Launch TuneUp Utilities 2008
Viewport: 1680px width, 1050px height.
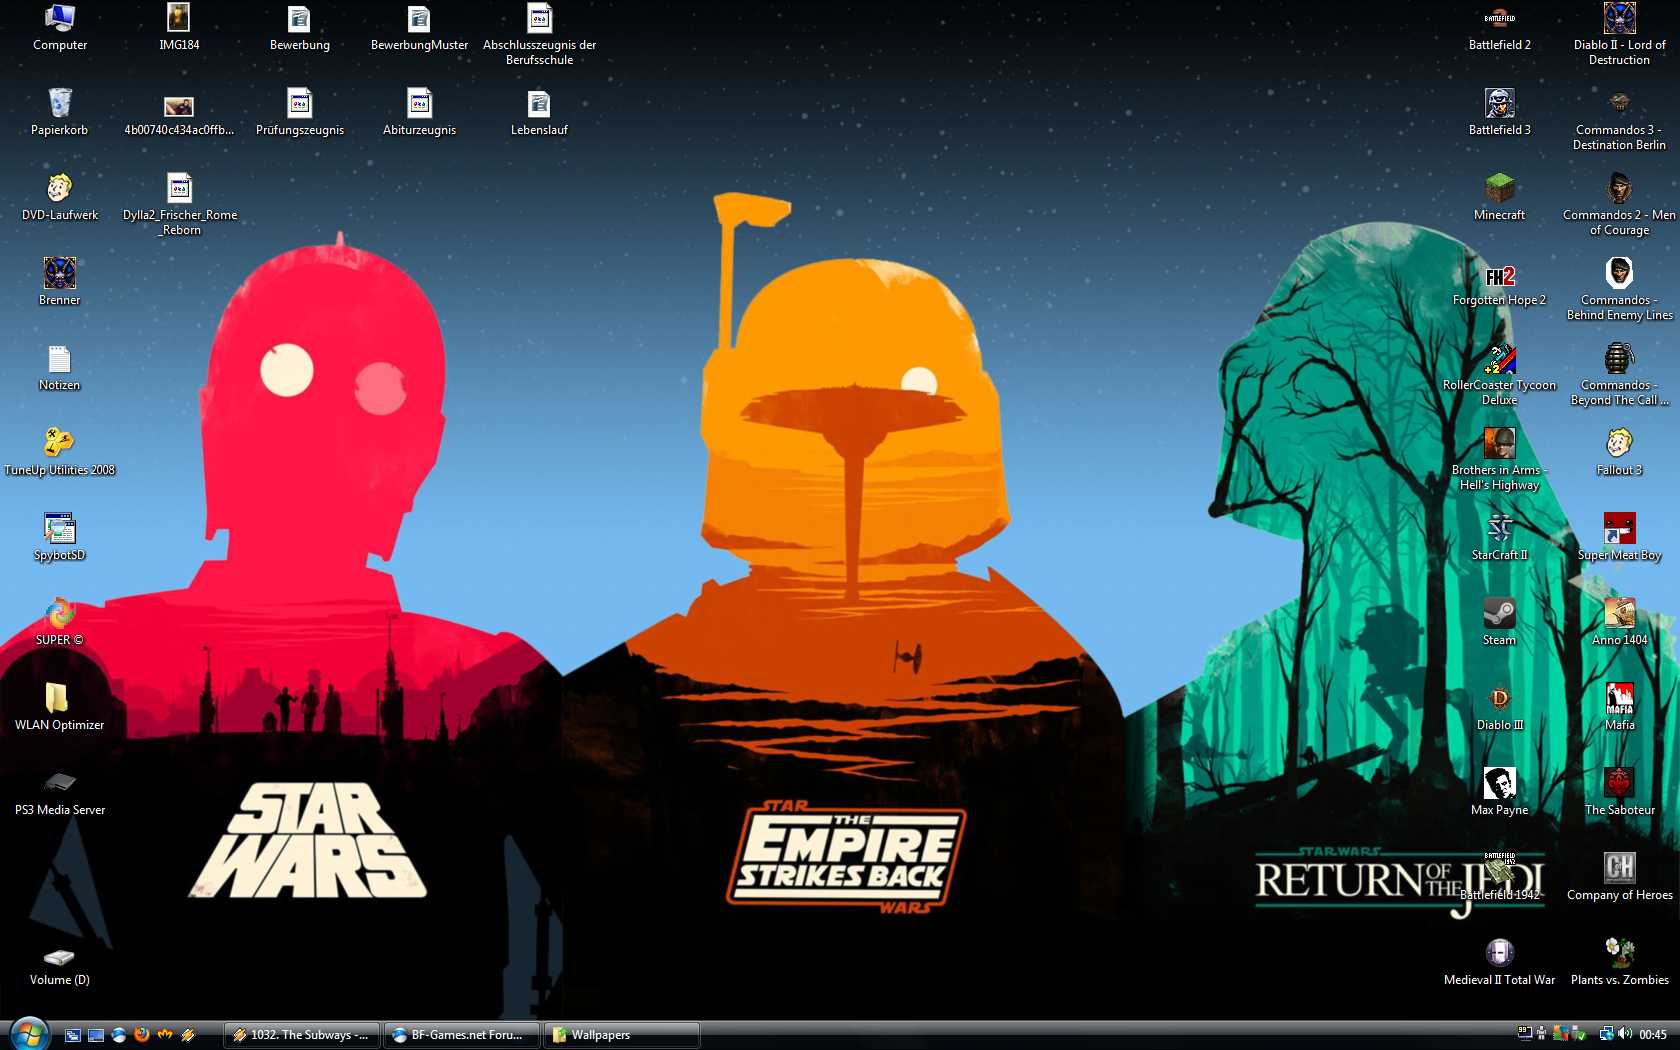coord(60,453)
